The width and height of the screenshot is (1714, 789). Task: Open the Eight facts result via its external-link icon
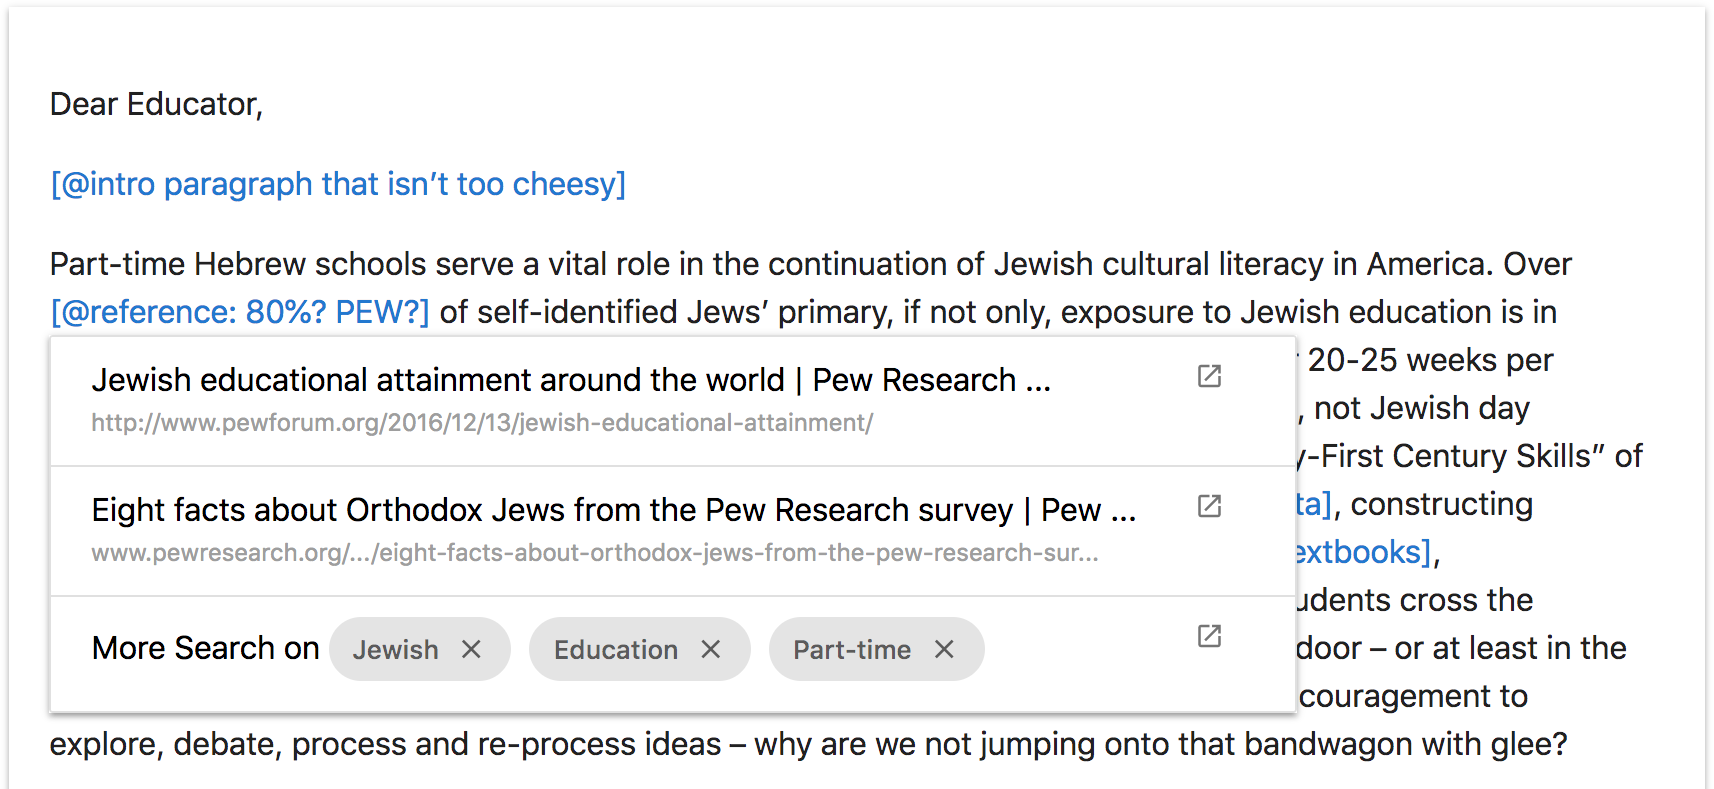(x=1209, y=506)
